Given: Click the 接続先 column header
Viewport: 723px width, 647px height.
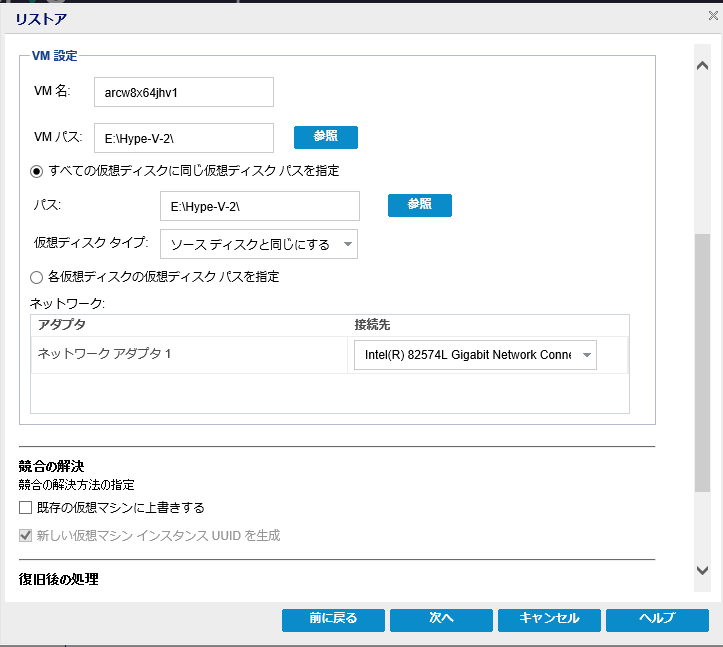Looking at the screenshot, I should tap(488, 325).
